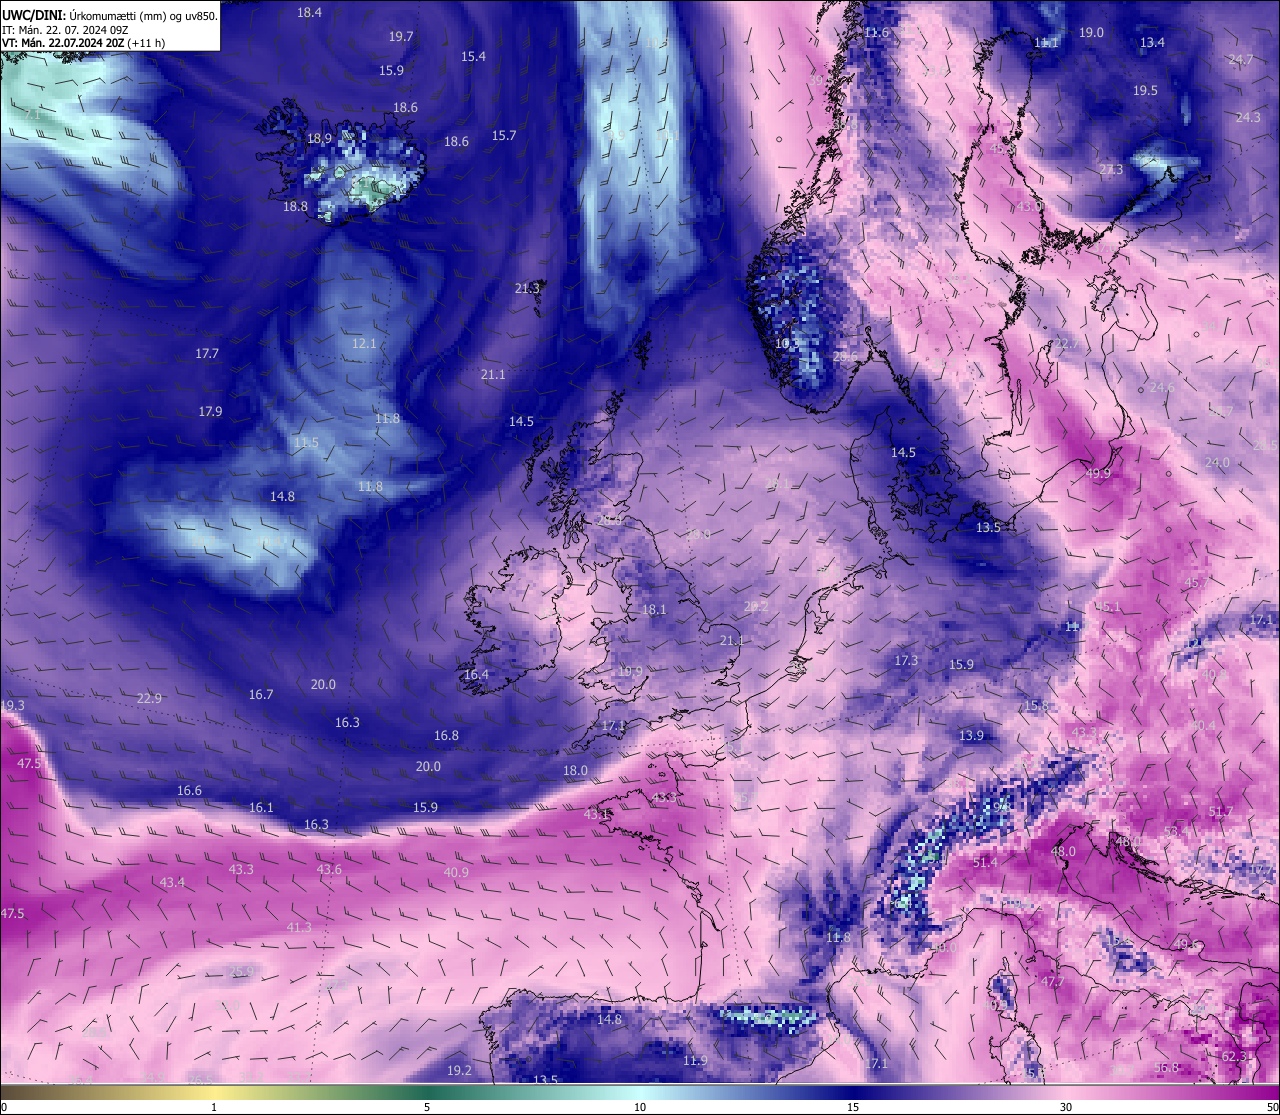The image size is (1280, 1115).
Task: Select the 15.8 value label
Action: 1036,707
